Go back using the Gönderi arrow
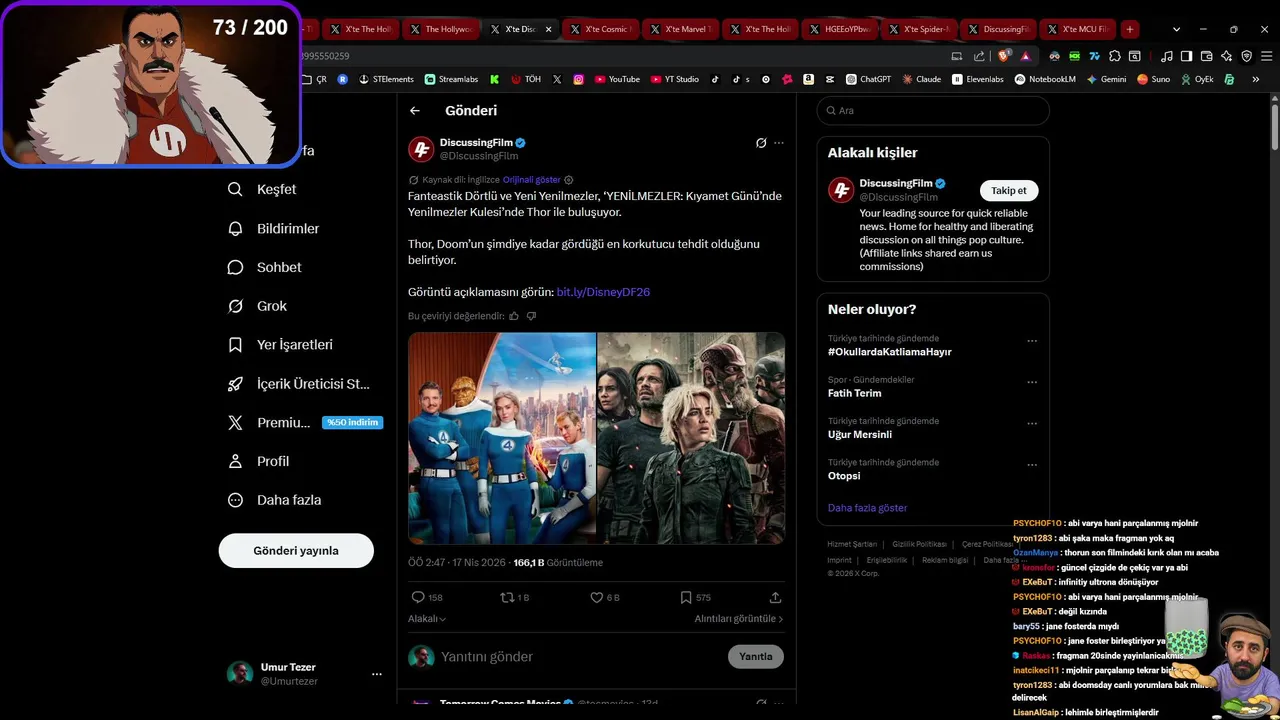Viewport: 1280px width, 720px height. (415, 111)
